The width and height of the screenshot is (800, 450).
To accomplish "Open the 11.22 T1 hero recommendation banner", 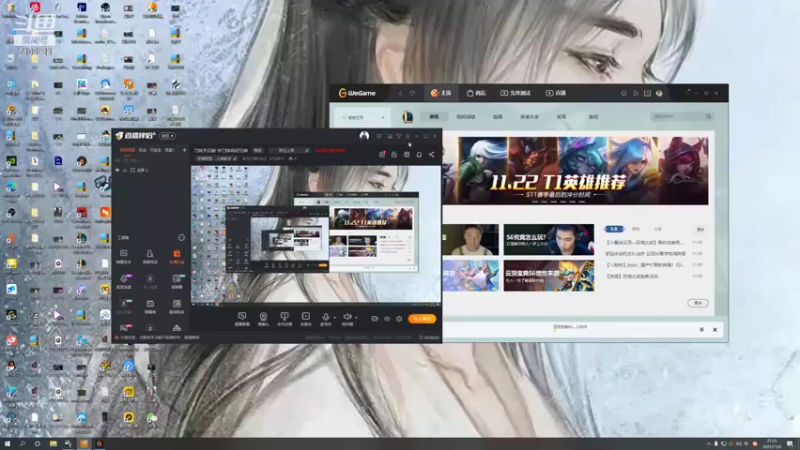I will point(575,171).
